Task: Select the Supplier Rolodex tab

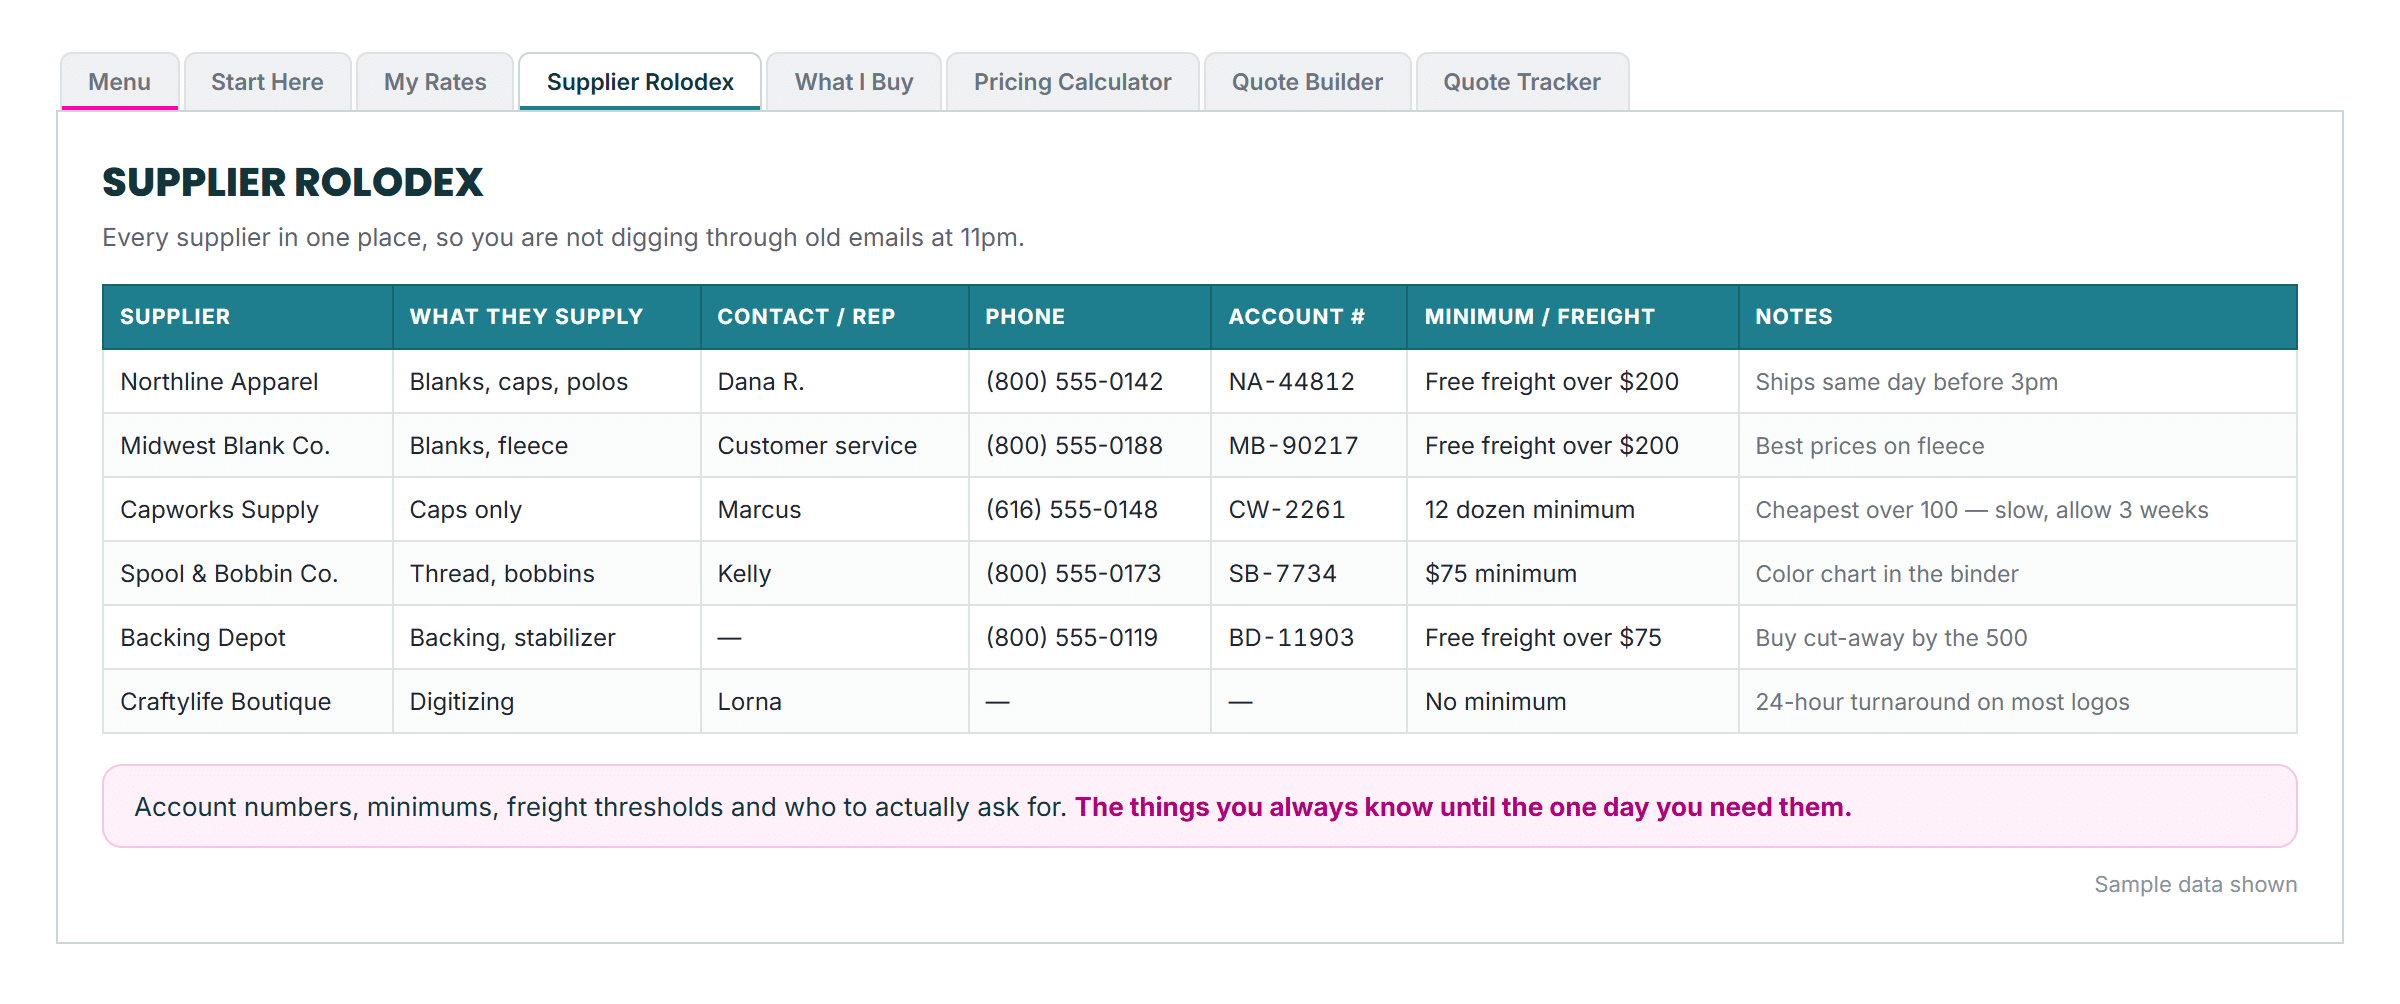Action: 640,82
